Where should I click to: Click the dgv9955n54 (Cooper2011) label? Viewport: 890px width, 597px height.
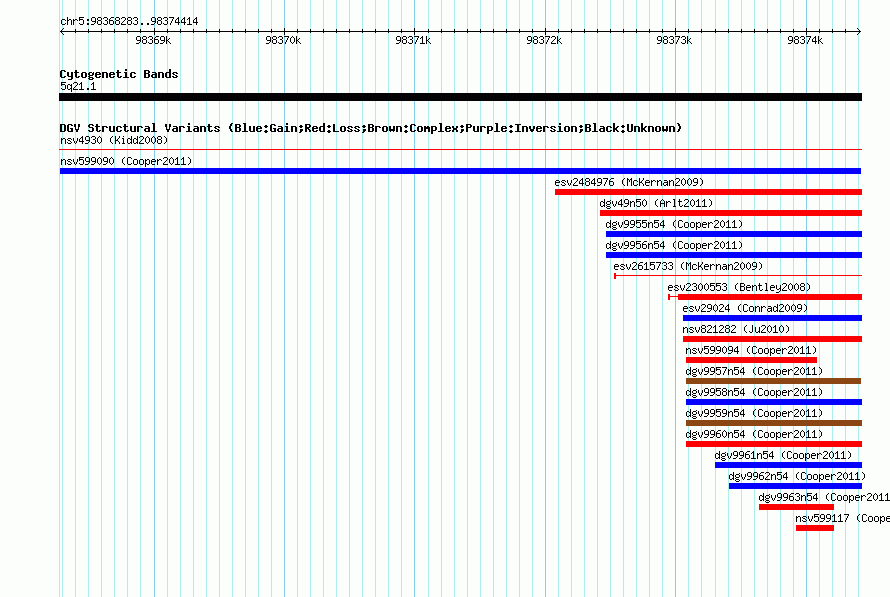pos(674,224)
